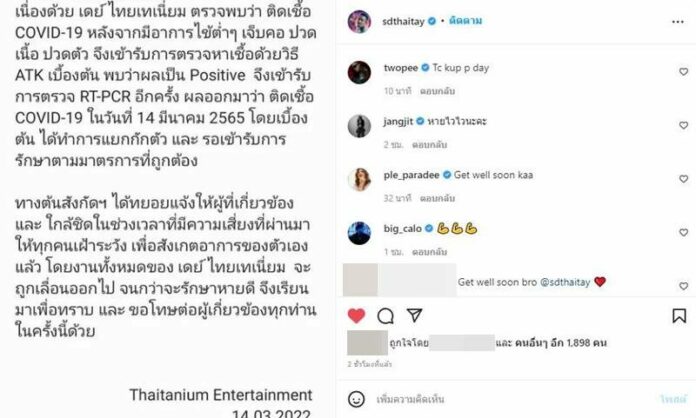Open emoji picker smiley icon

[356, 399]
